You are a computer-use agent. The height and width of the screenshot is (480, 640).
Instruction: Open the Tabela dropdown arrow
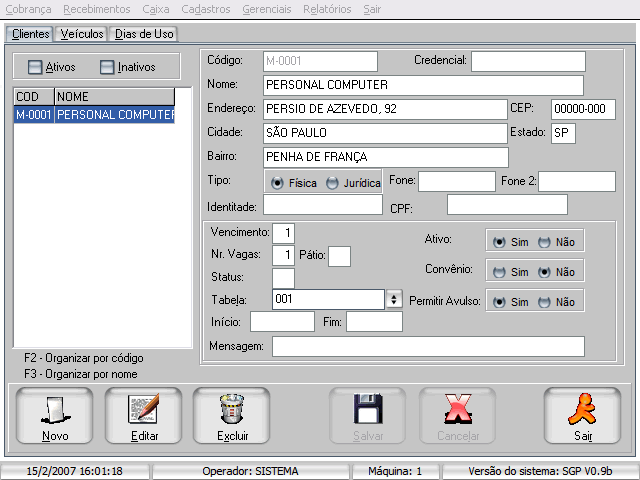click(394, 299)
